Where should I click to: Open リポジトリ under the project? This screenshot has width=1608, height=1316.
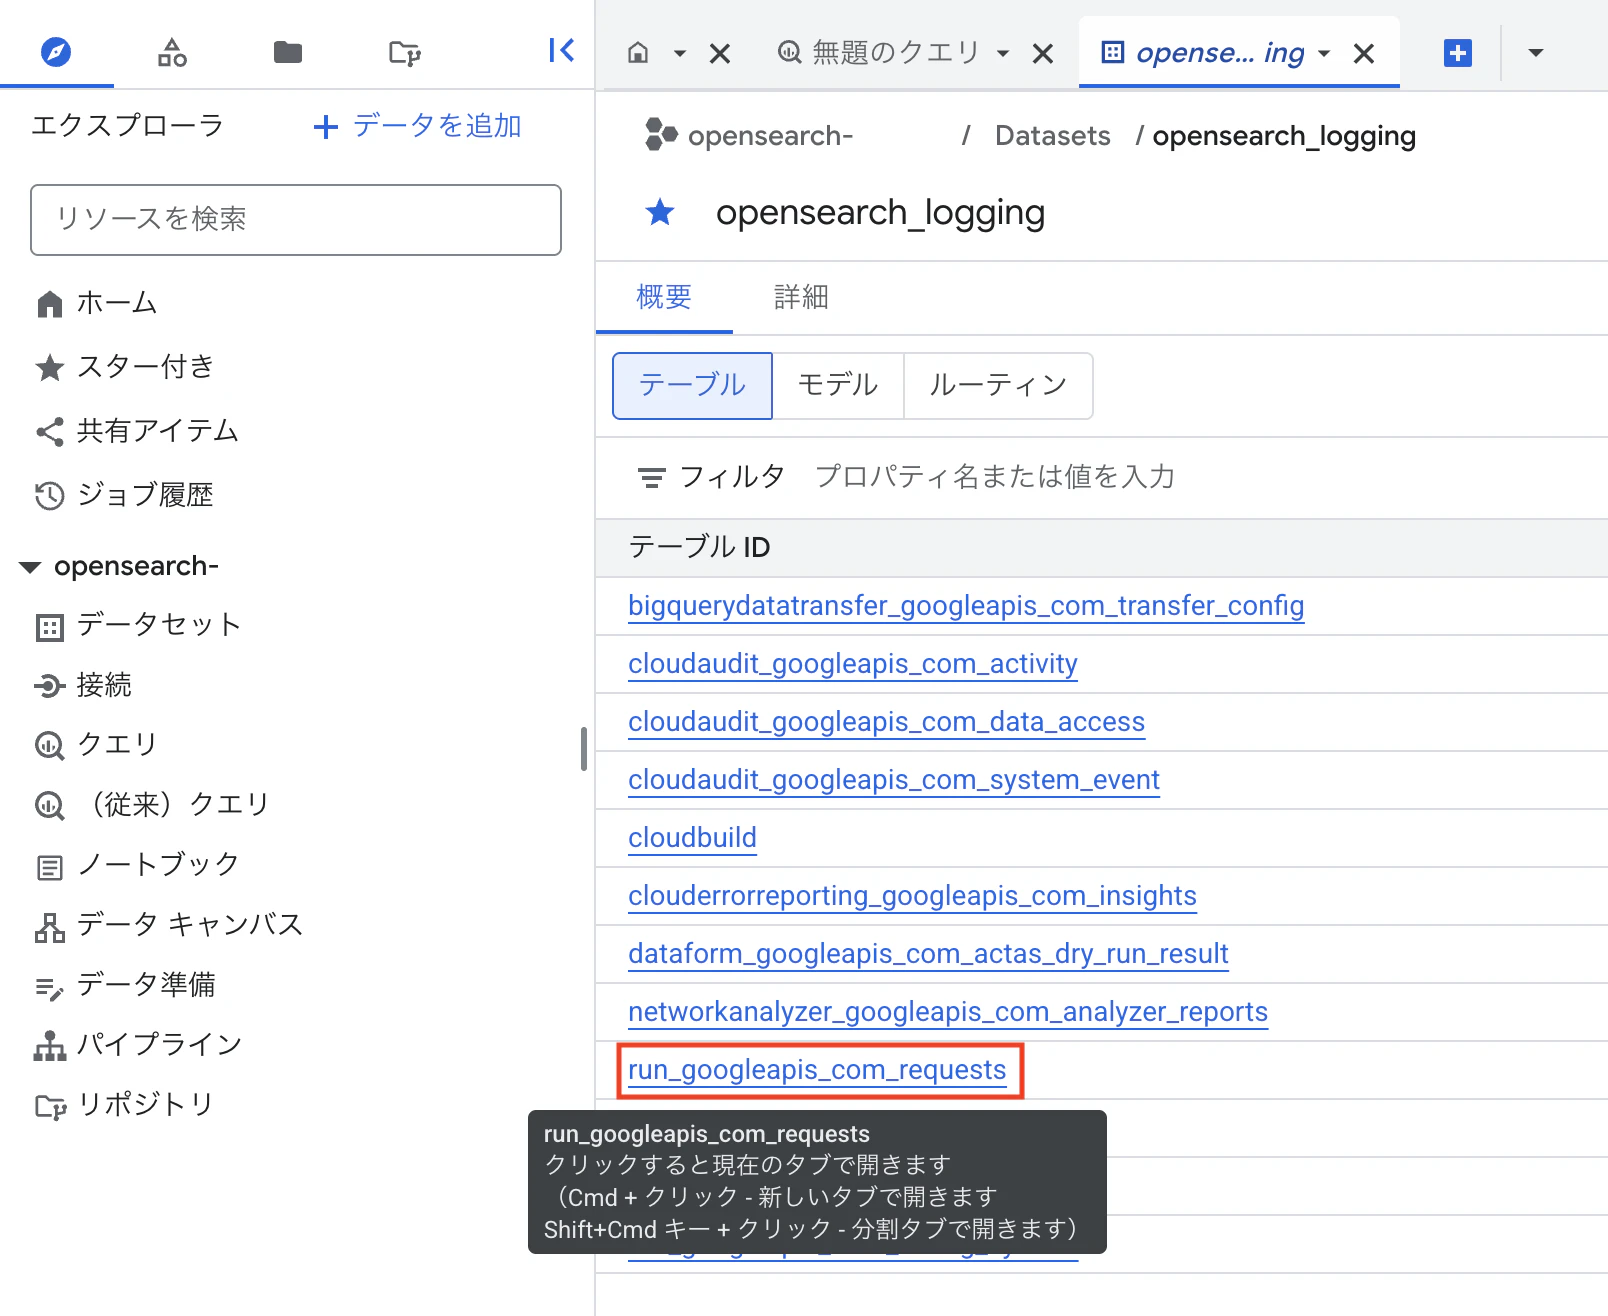click(x=124, y=1104)
